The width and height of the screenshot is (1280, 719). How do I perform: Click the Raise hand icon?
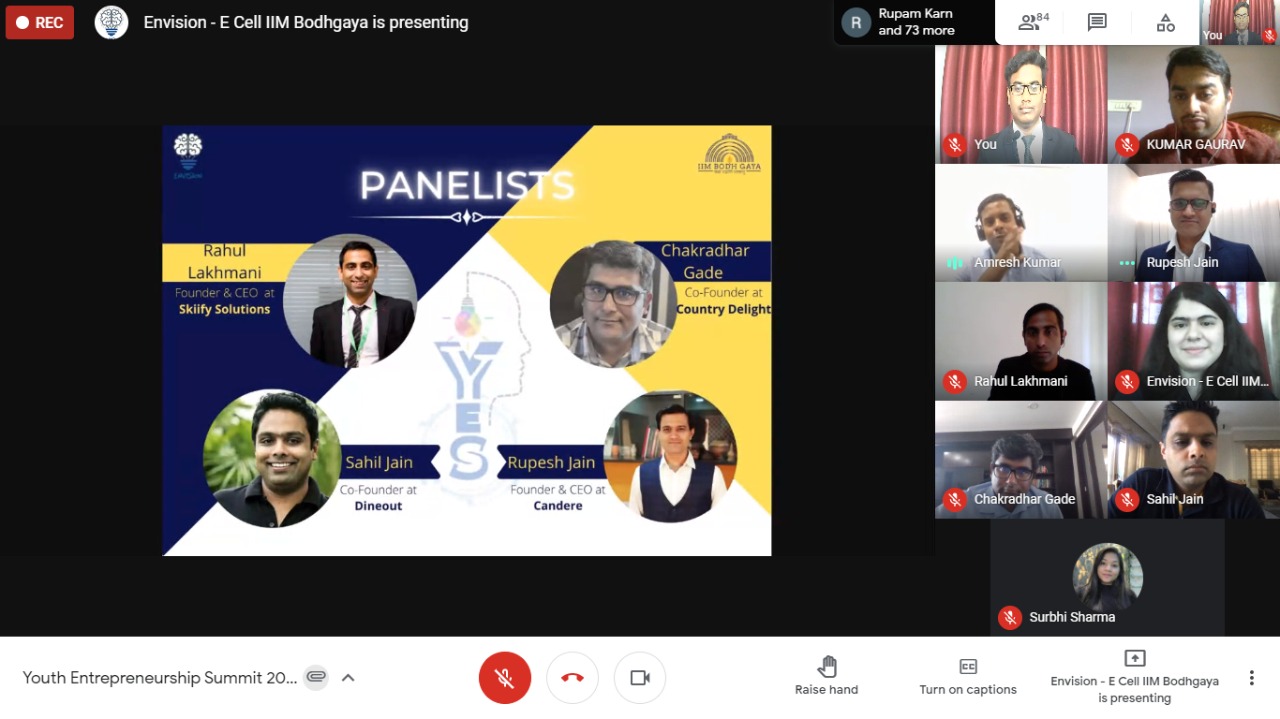[827, 667]
